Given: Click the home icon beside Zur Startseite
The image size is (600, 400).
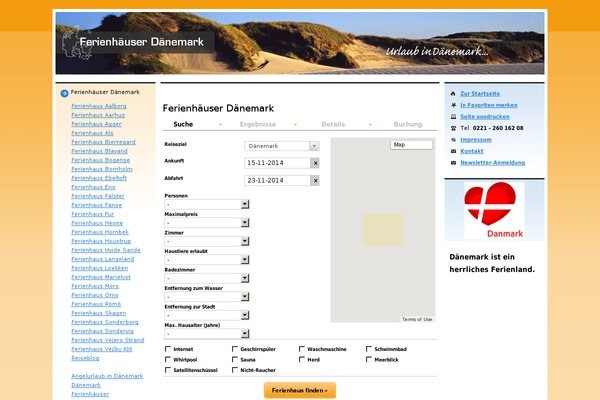Looking at the screenshot, I should [453, 94].
